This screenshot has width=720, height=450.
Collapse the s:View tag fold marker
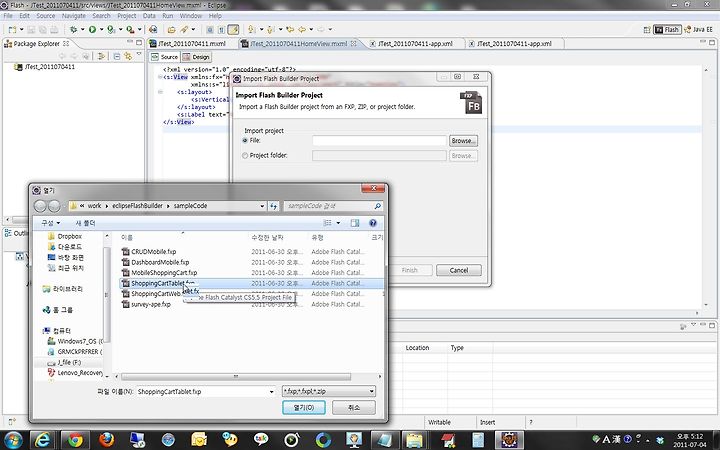coord(160,77)
